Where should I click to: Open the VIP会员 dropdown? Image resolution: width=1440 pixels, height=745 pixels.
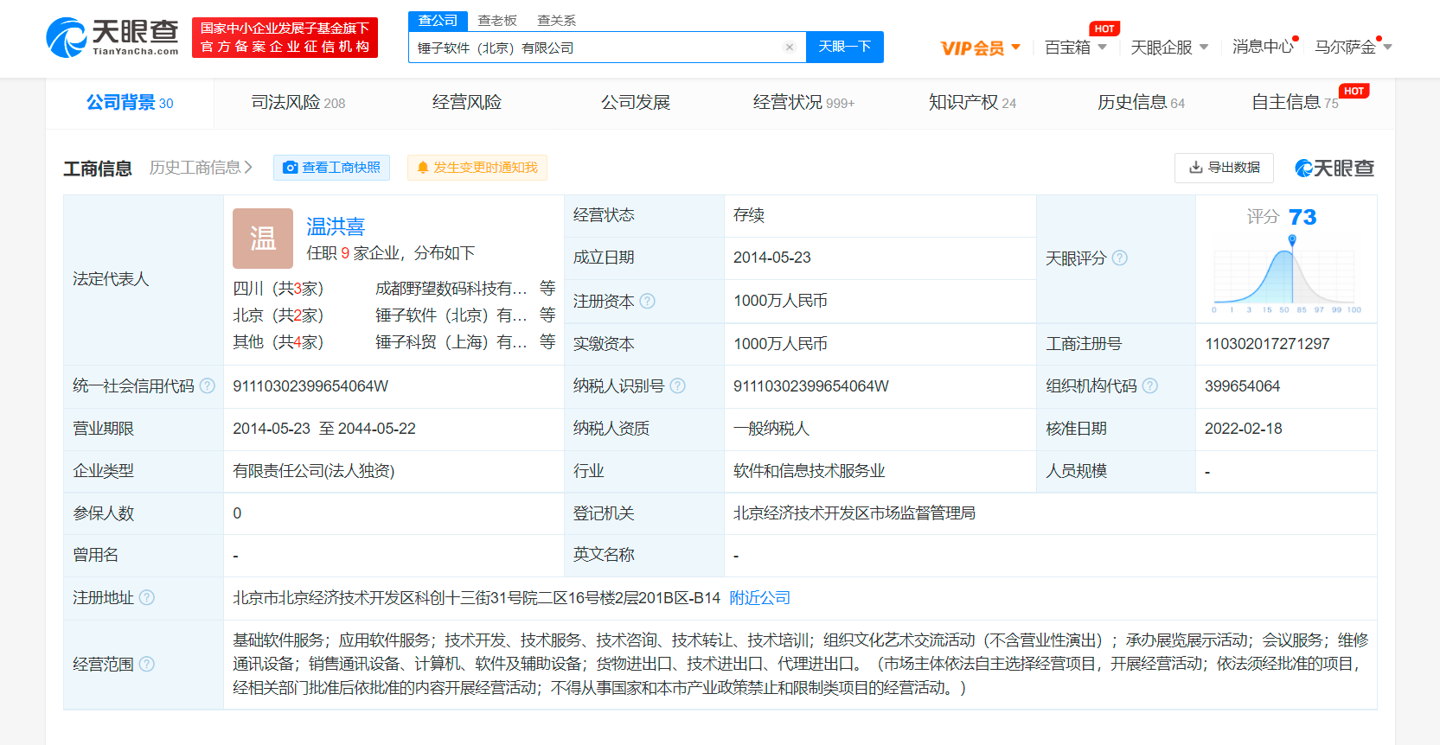click(980, 47)
